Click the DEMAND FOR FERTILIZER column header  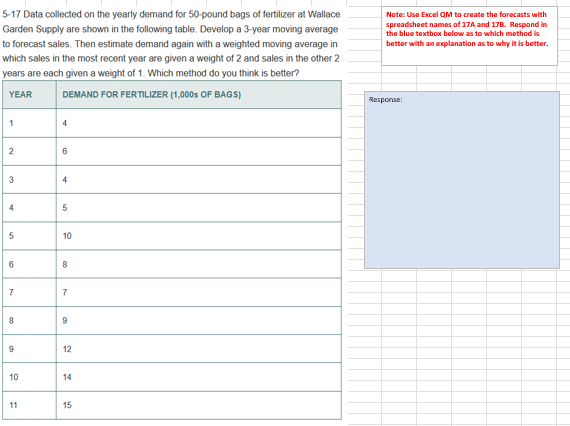pyautogui.click(x=199, y=95)
